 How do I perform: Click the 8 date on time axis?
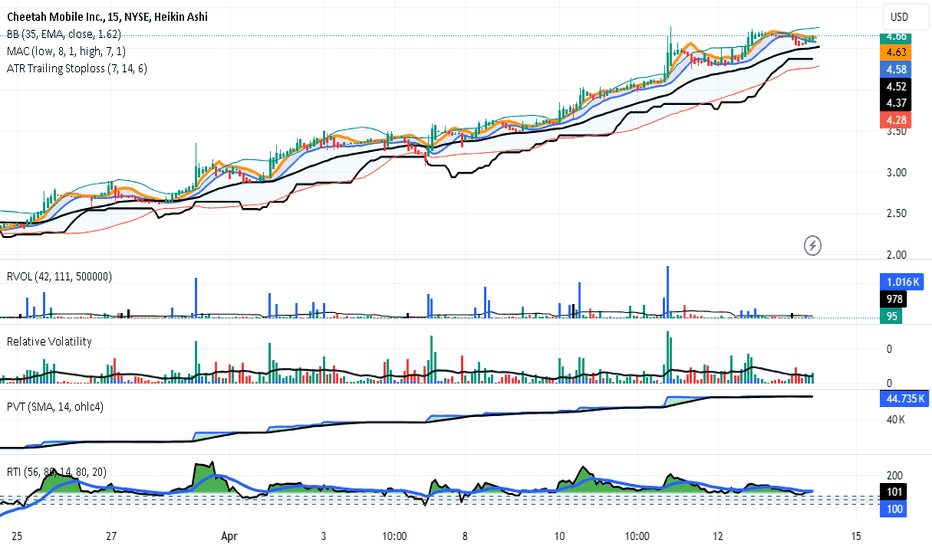tap(465, 536)
